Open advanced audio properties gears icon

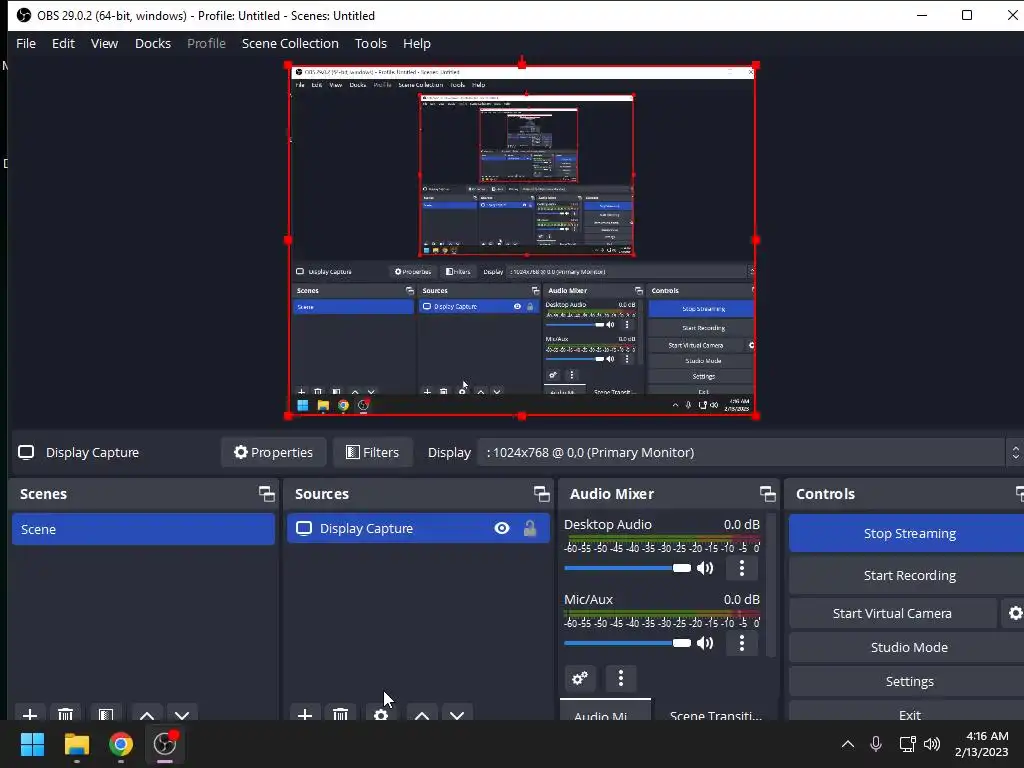(x=580, y=678)
